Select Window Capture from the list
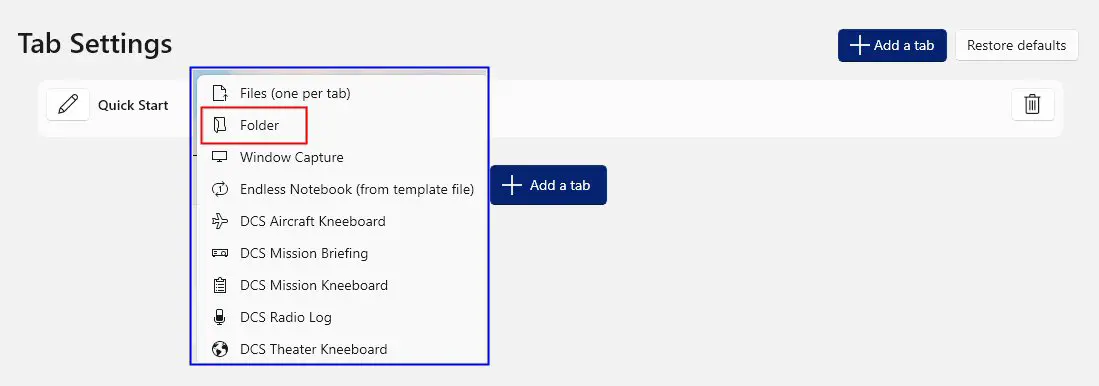Viewport: 1099px width, 386px height. coord(341,157)
